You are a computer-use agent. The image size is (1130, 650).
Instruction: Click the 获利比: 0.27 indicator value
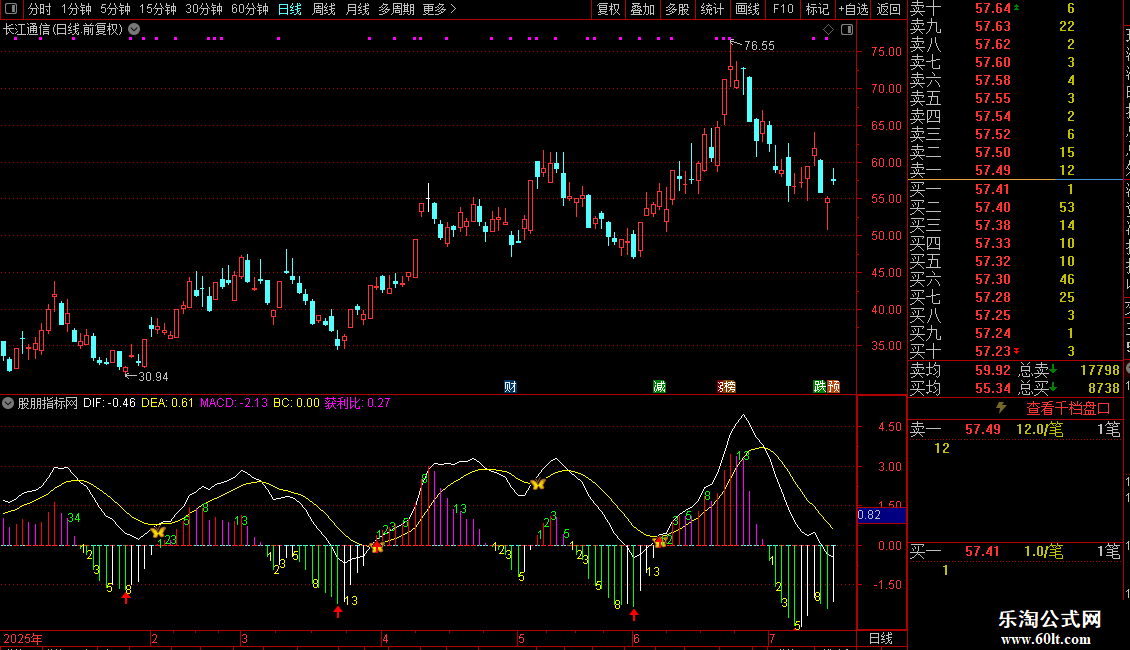click(357, 403)
